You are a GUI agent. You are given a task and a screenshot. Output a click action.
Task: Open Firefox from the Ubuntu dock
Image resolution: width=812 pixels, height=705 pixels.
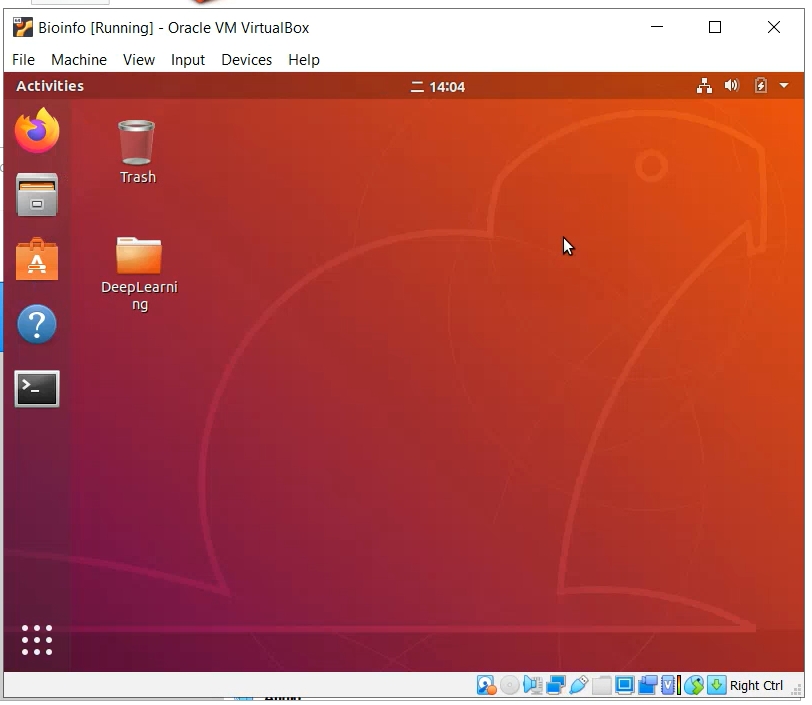tap(37, 131)
